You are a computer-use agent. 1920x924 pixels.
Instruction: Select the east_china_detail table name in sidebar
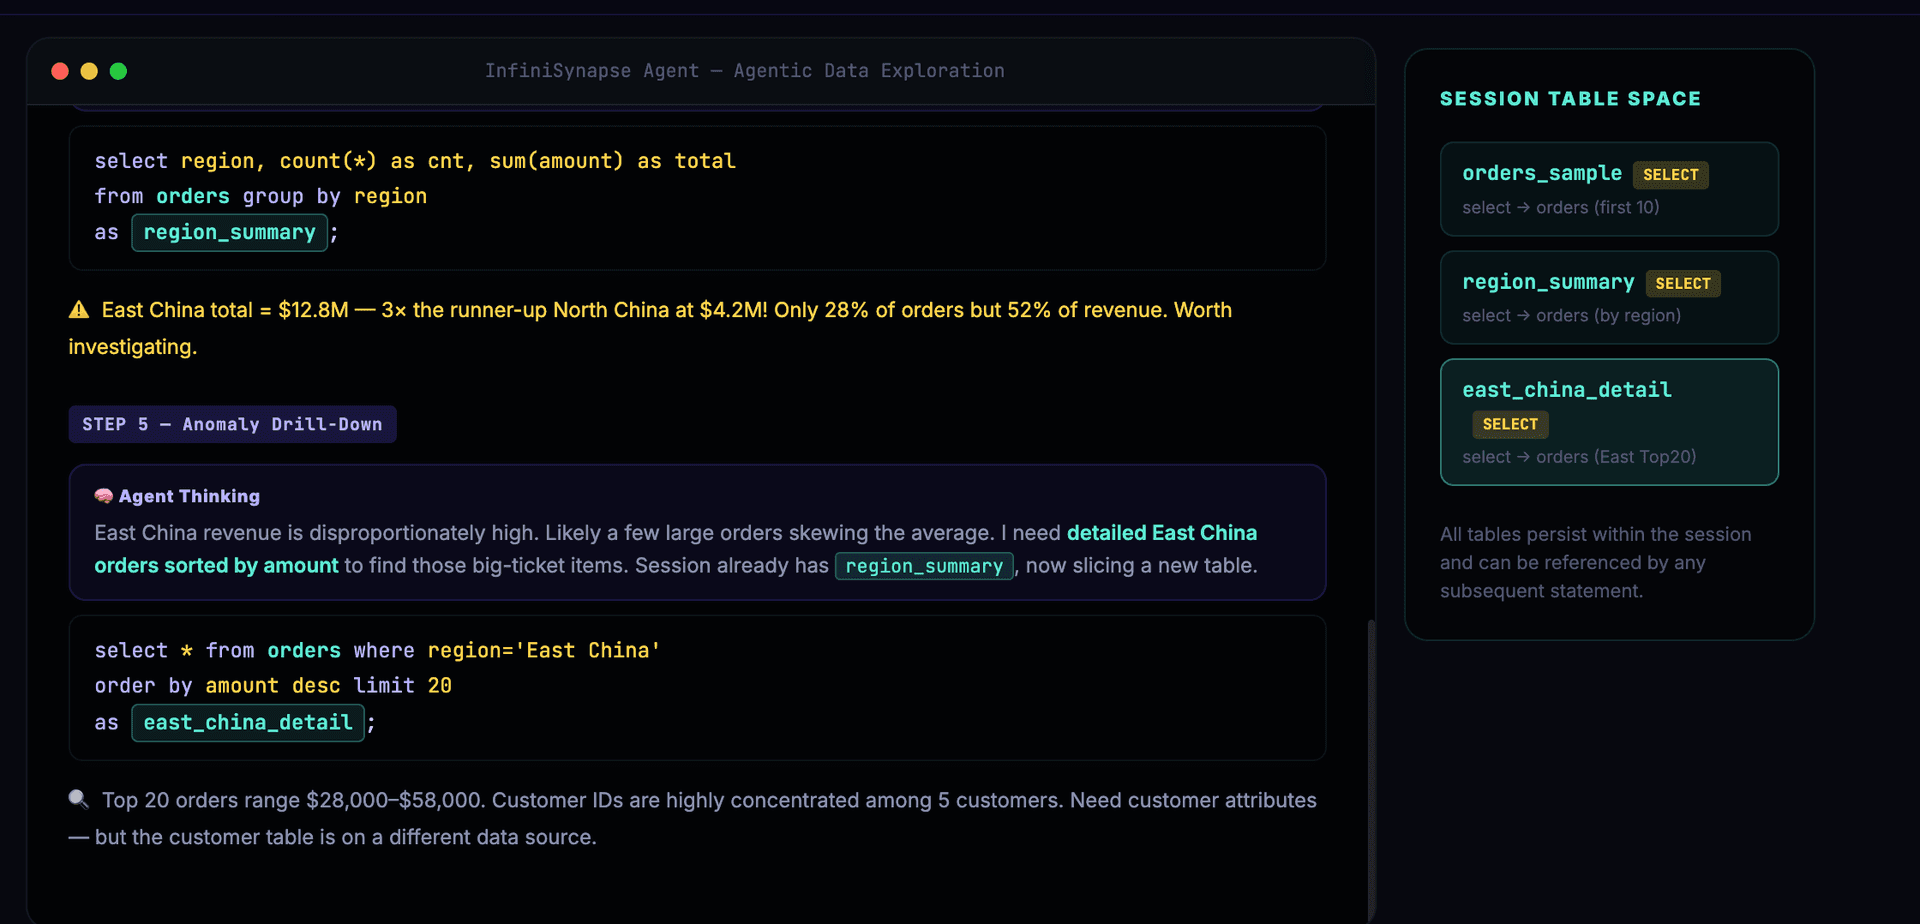click(x=1566, y=390)
